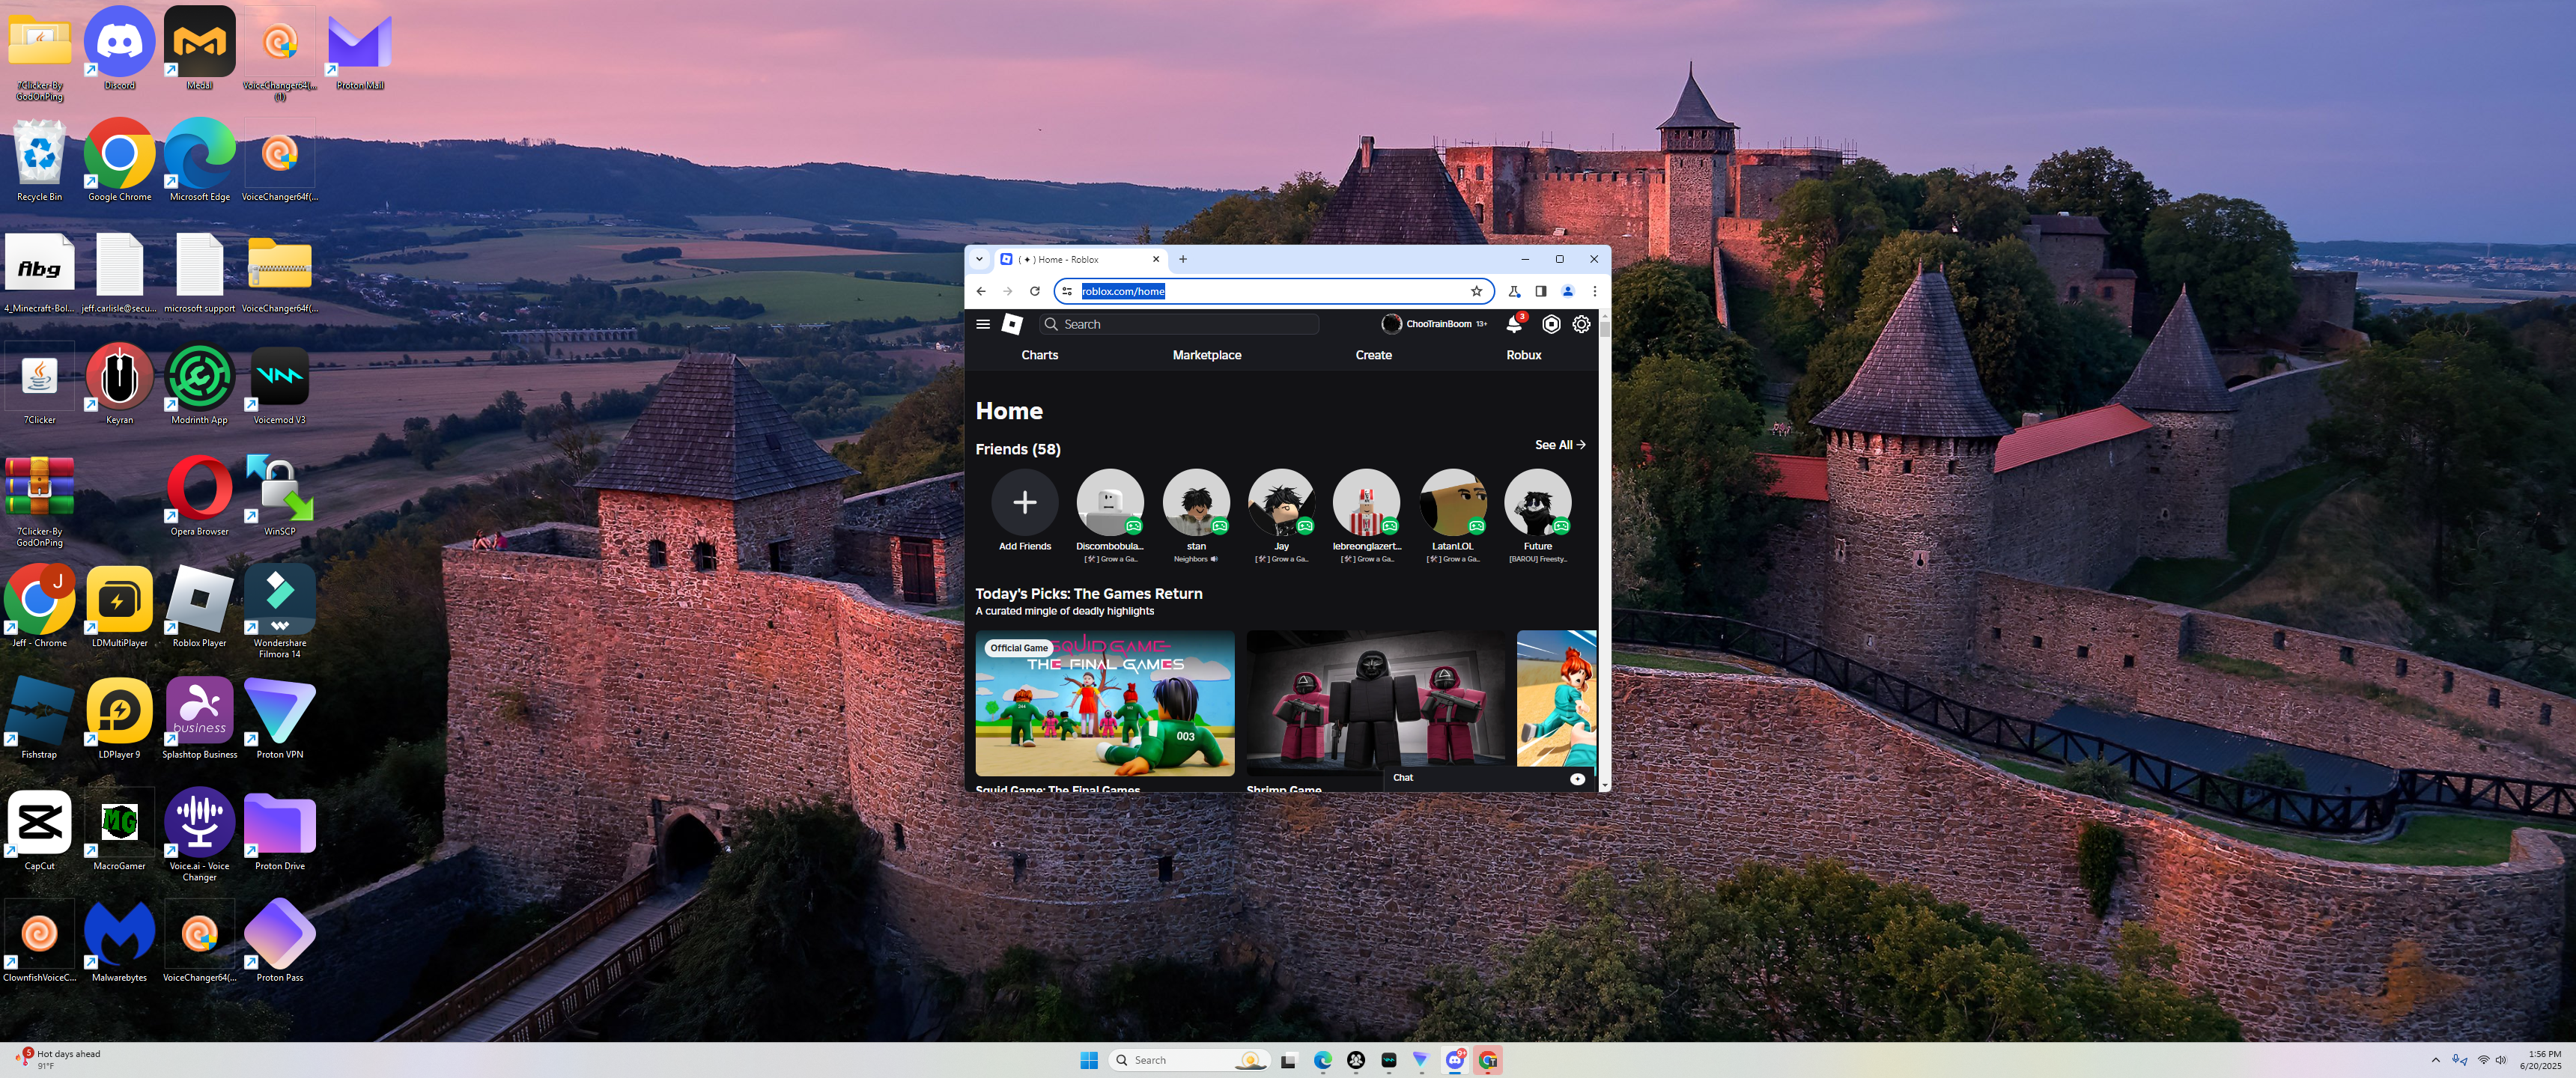The image size is (2576, 1078).
Task: Open the Roblox settings gear
Action: point(1581,324)
